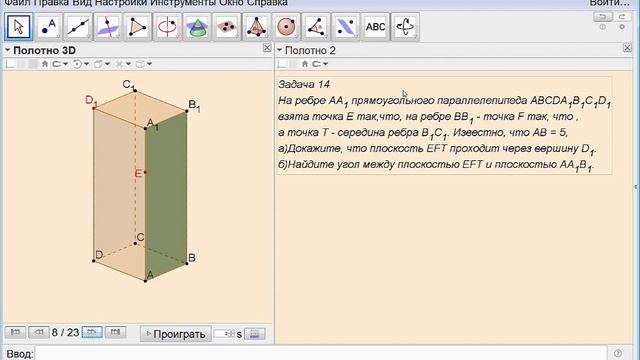Select the Reflect about plane tool
Screen dimensions: 640x360
pyautogui.click(x=346, y=27)
